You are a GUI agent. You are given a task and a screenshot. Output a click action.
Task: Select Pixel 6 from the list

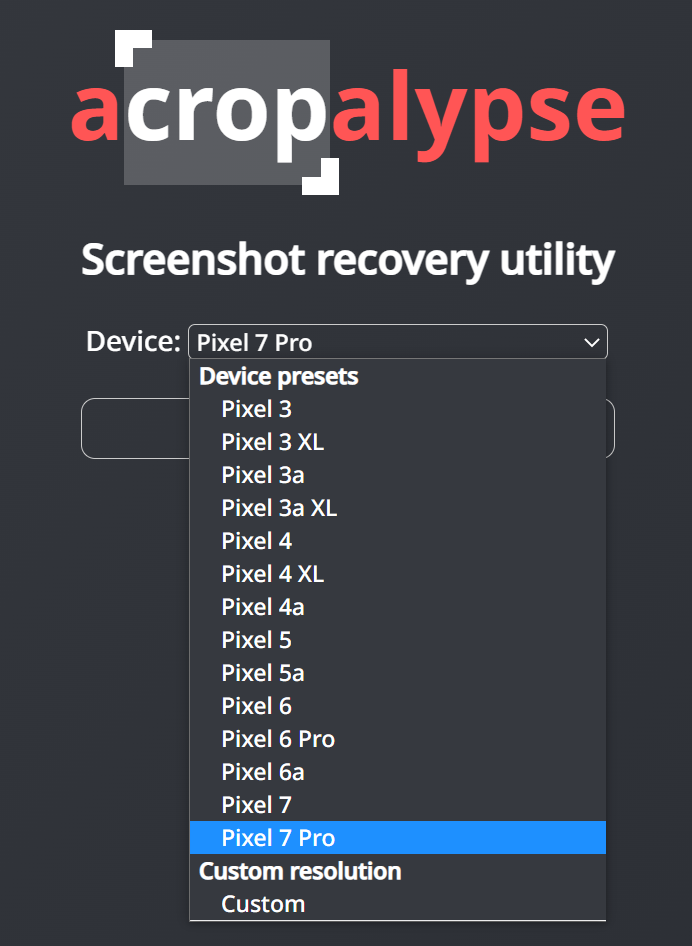[257, 706]
